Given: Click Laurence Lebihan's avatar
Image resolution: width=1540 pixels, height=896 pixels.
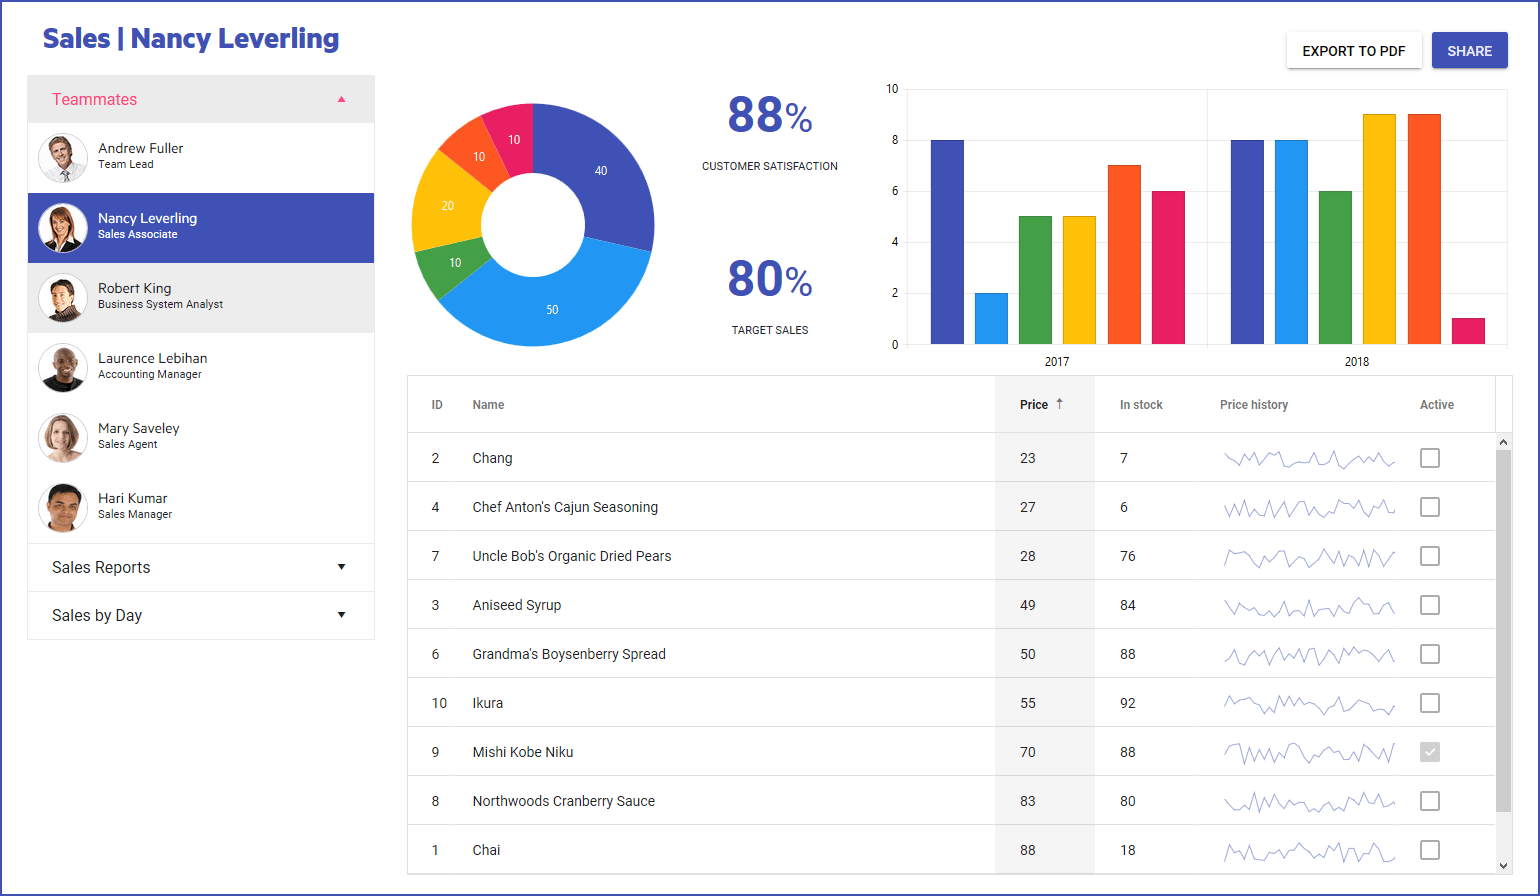Looking at the screenshot, I should click(63, 368).
